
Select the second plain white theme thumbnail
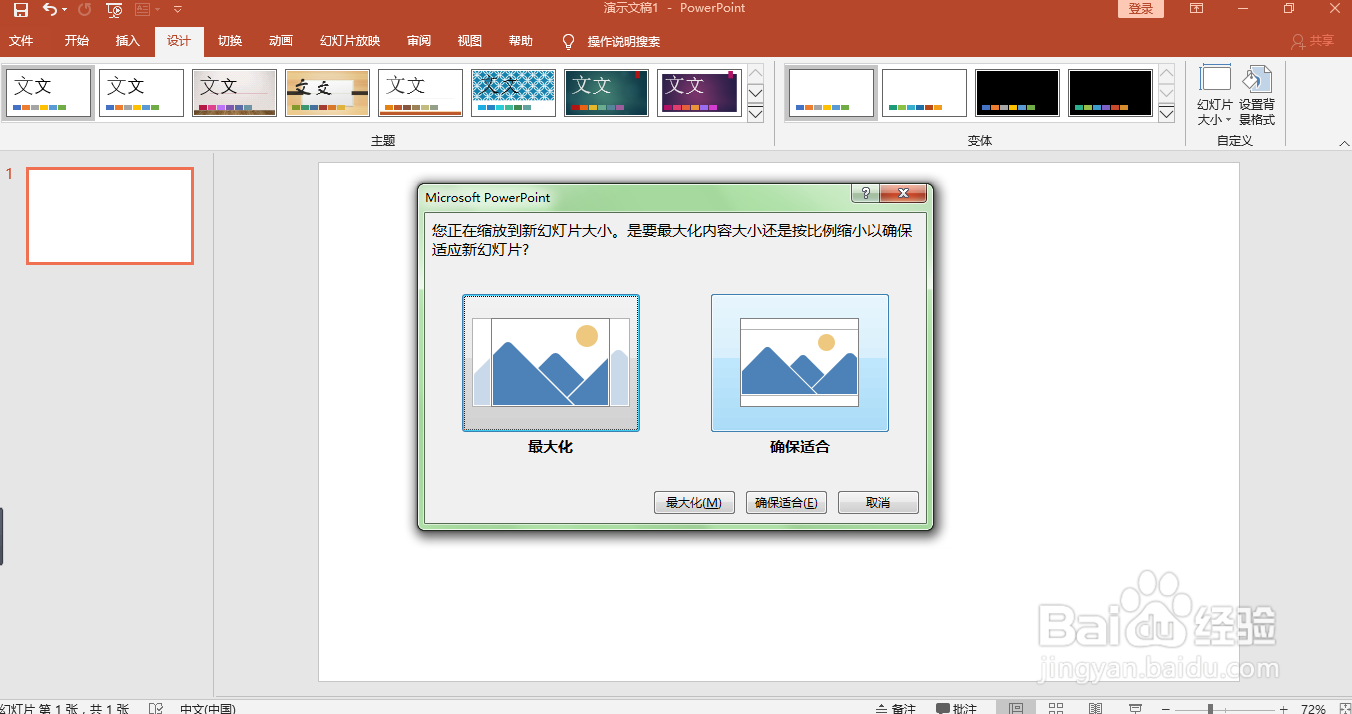142,93
